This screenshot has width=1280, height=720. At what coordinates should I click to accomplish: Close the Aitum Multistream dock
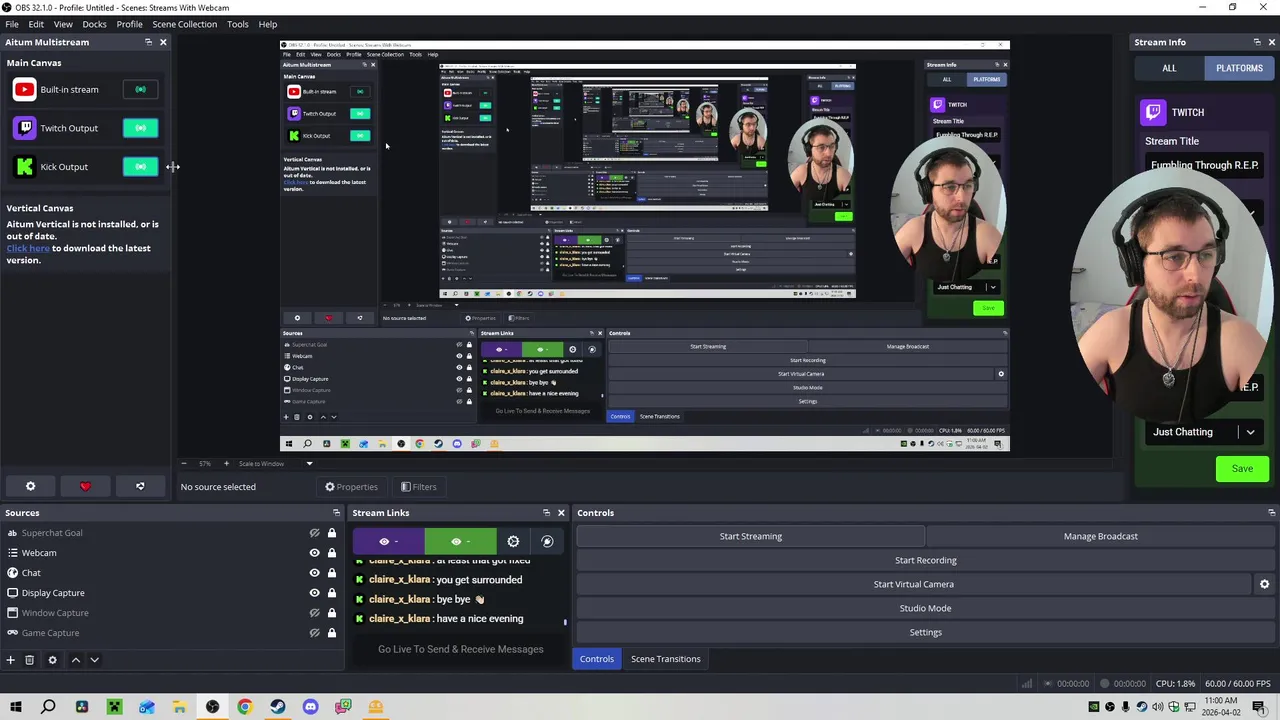pos(163,42)
